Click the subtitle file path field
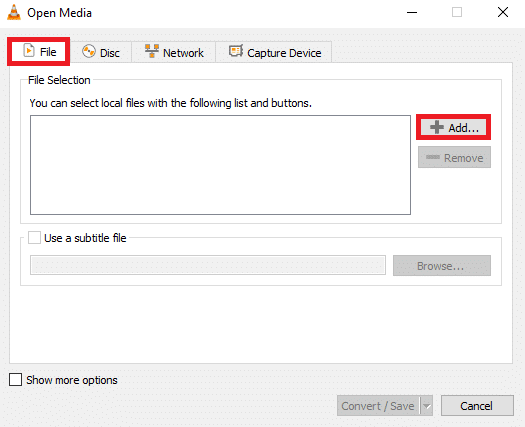This screenshot has height=427, width=525. coord(208,265)
